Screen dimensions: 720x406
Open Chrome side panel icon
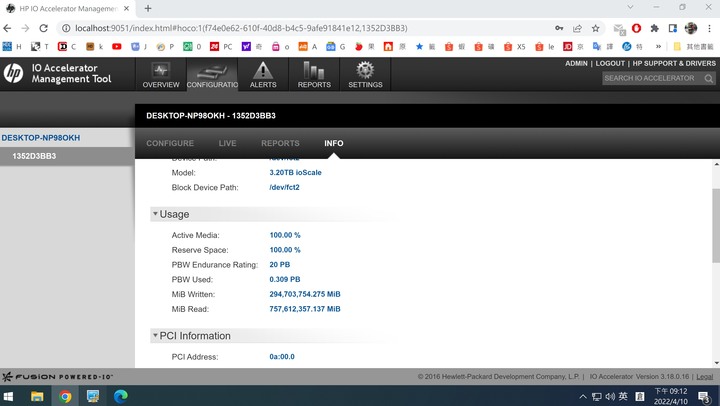[673, 28]
